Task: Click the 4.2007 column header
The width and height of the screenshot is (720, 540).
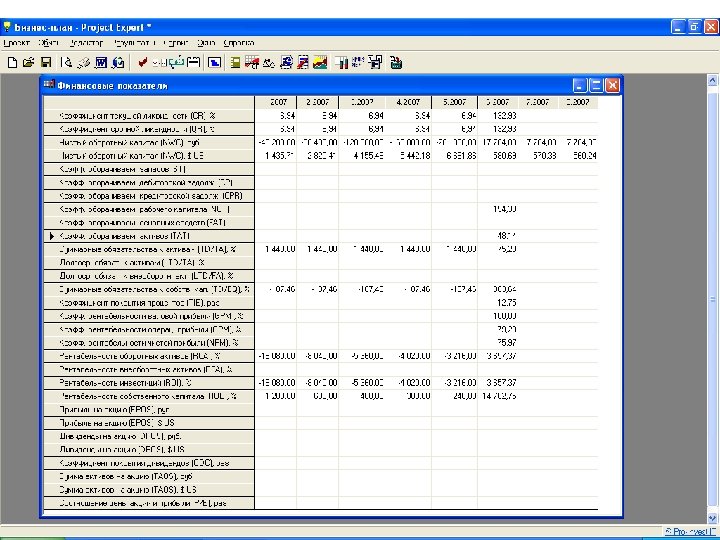Action: [x=408, y=102]
